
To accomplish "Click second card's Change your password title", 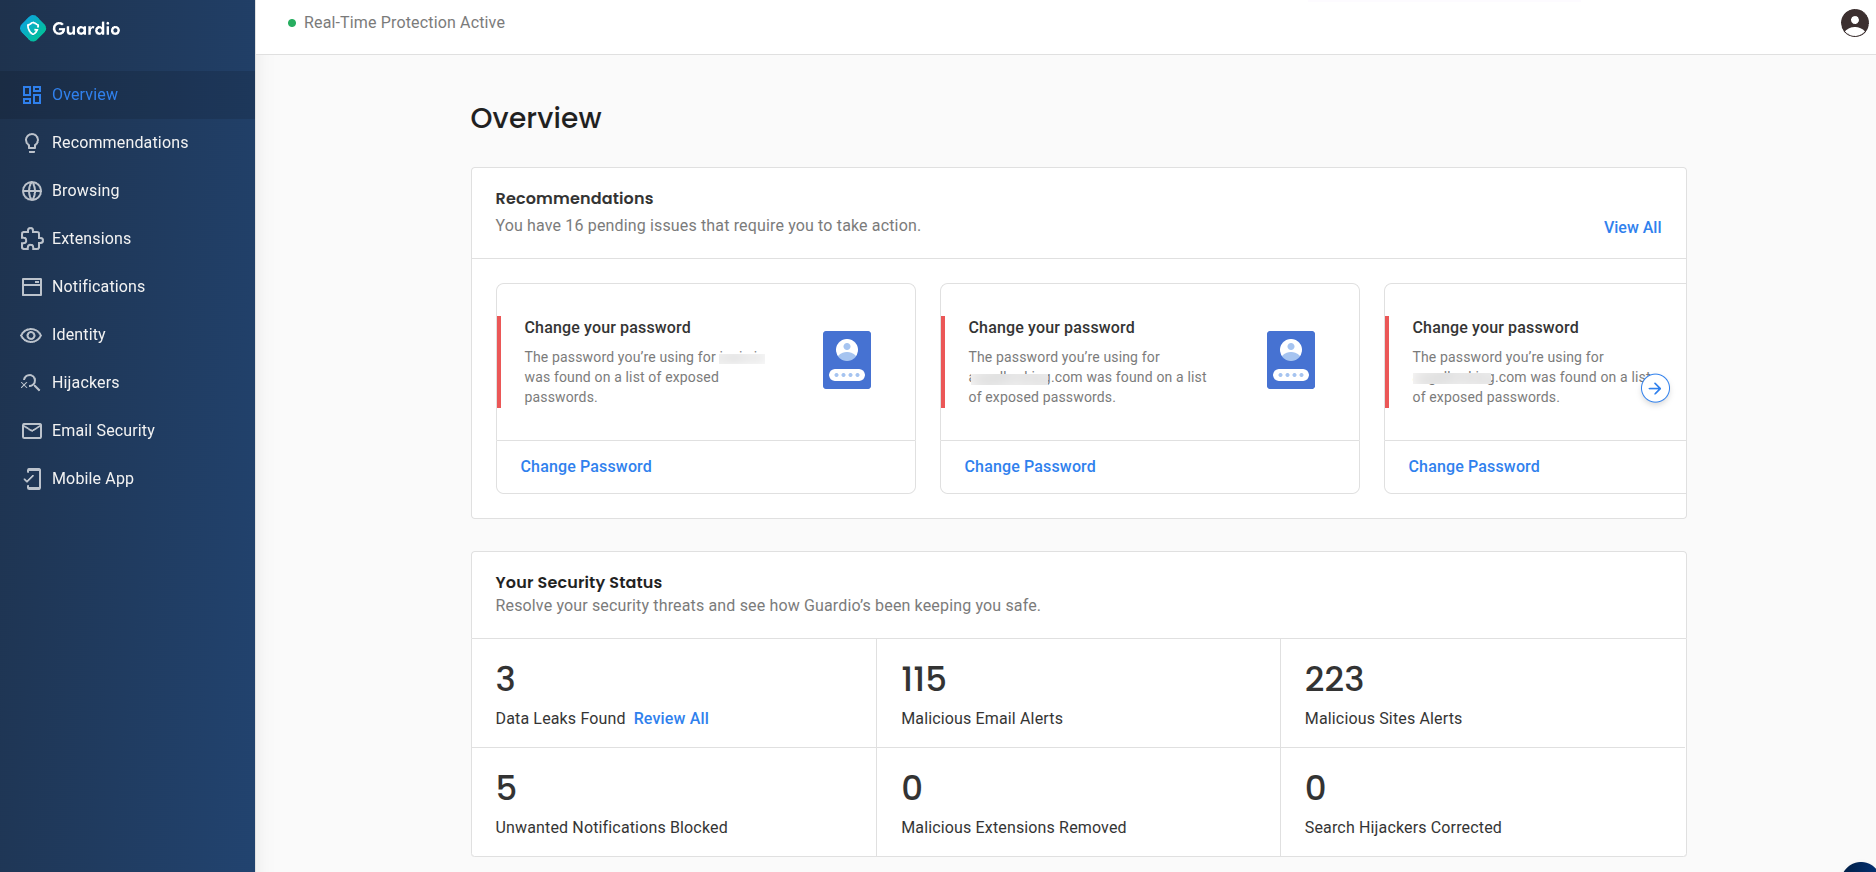I will pos(1051,328).
